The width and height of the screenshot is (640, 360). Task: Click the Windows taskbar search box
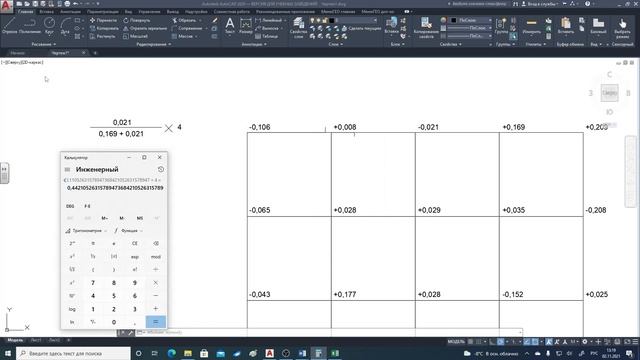pyautogui.click(x=73, y=353)
